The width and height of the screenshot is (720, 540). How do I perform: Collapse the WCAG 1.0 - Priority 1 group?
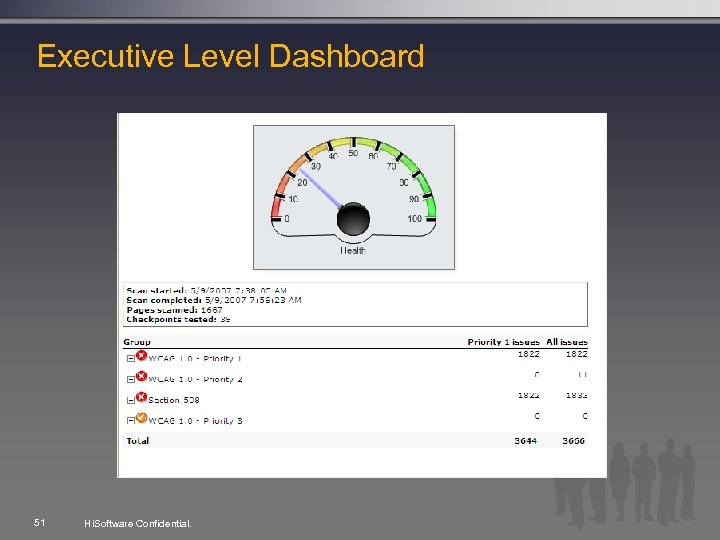[130, 359]
